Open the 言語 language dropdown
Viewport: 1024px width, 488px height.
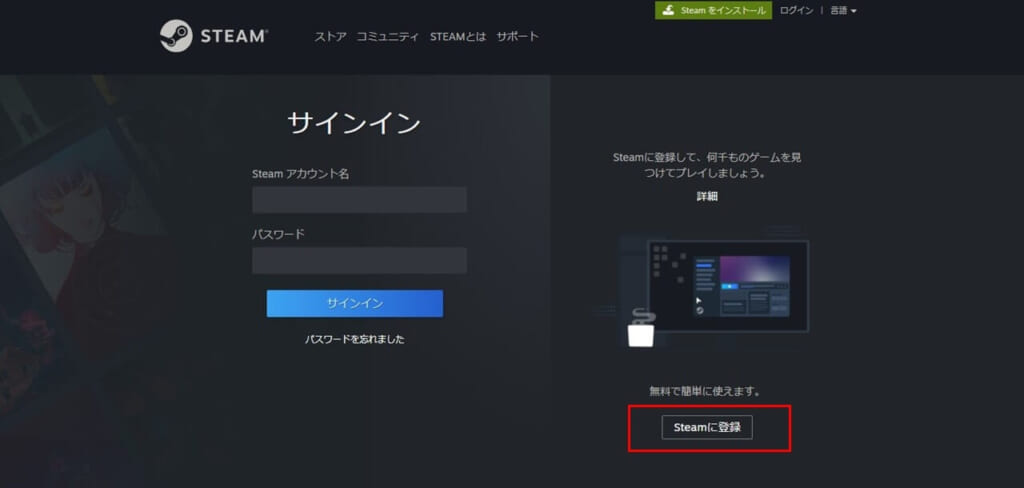click(843, 10)
